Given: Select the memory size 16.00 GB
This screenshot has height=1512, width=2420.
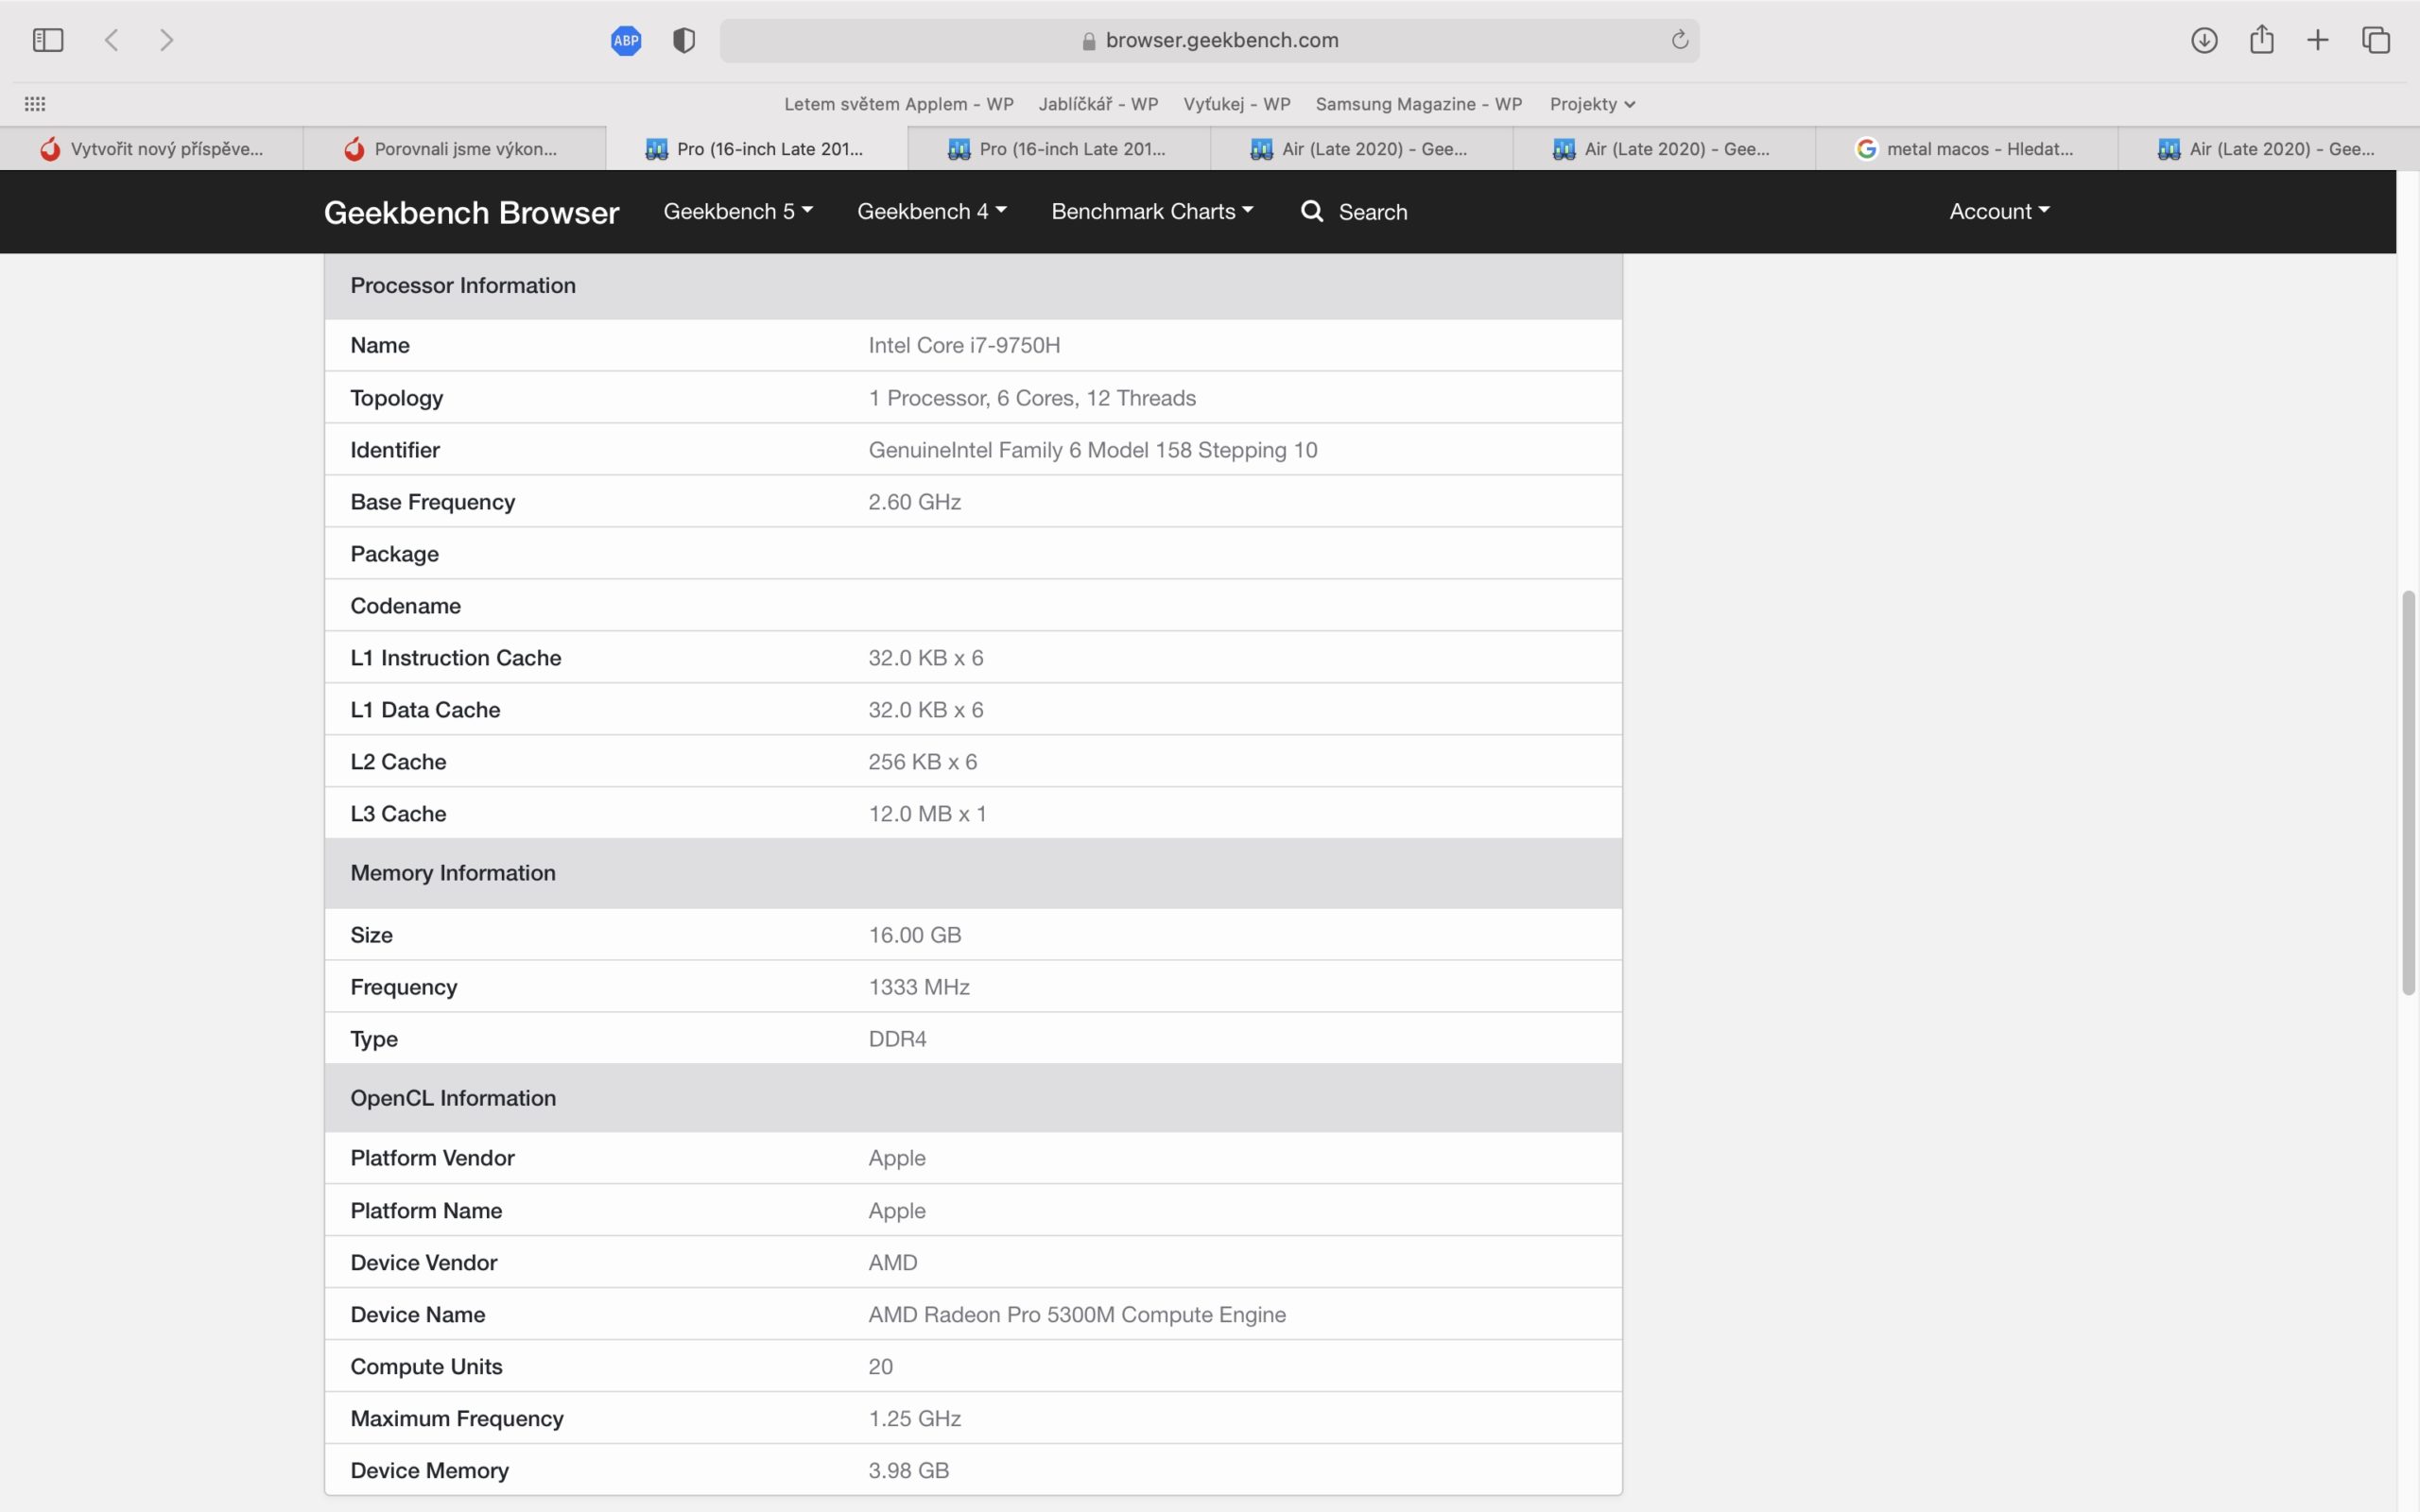Looking at the screenshot, I should tap(914, 935).
